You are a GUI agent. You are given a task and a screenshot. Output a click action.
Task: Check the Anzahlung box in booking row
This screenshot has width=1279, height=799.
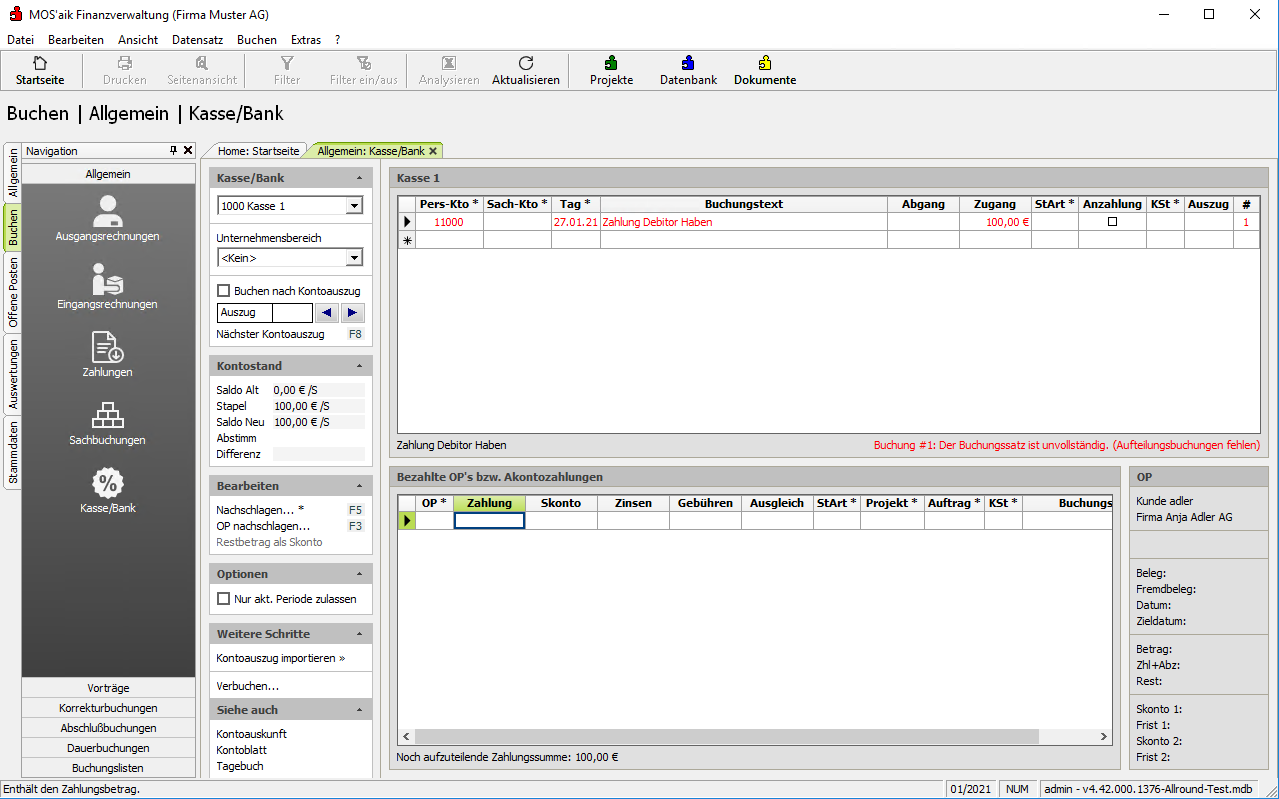click(1112, 222)
